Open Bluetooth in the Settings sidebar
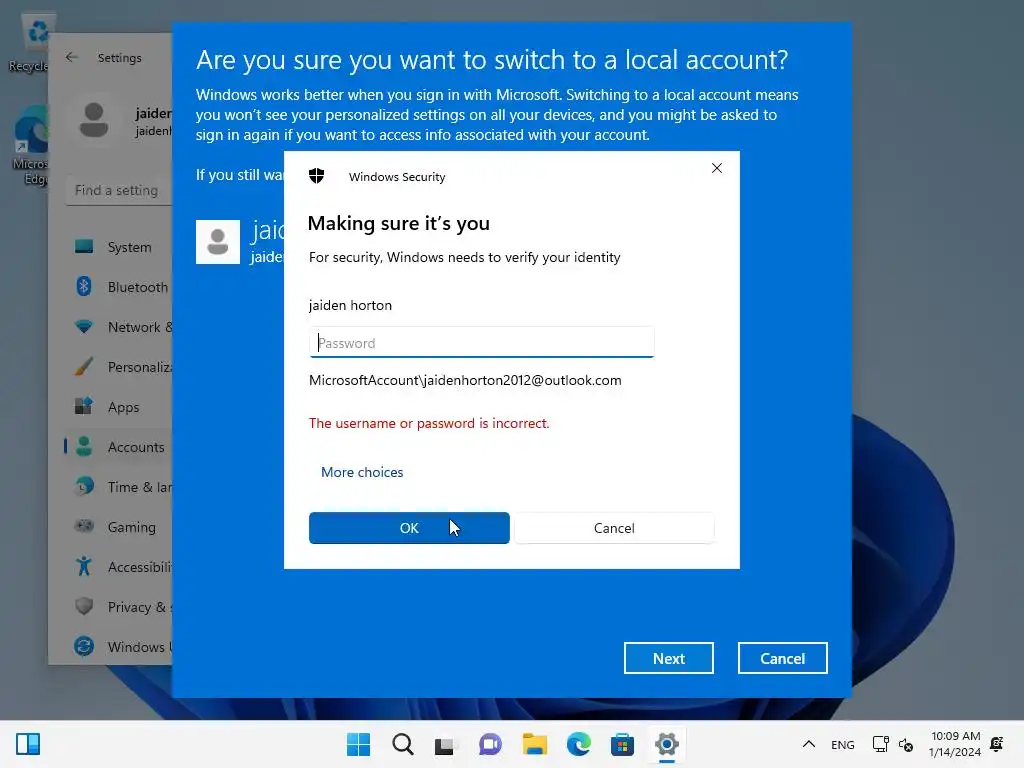 coord(120,287)
